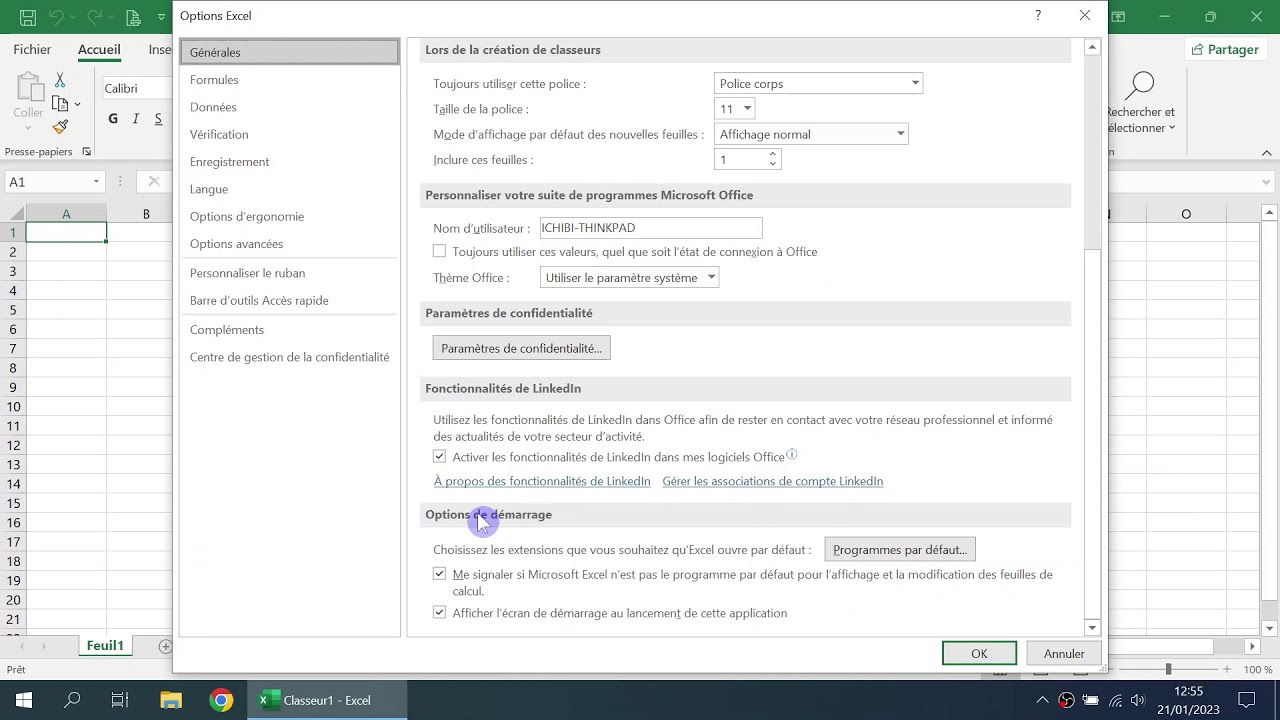
Task: Toggle underline S in the ribbon
Action: pyautogui.click(x=158, y=119)
